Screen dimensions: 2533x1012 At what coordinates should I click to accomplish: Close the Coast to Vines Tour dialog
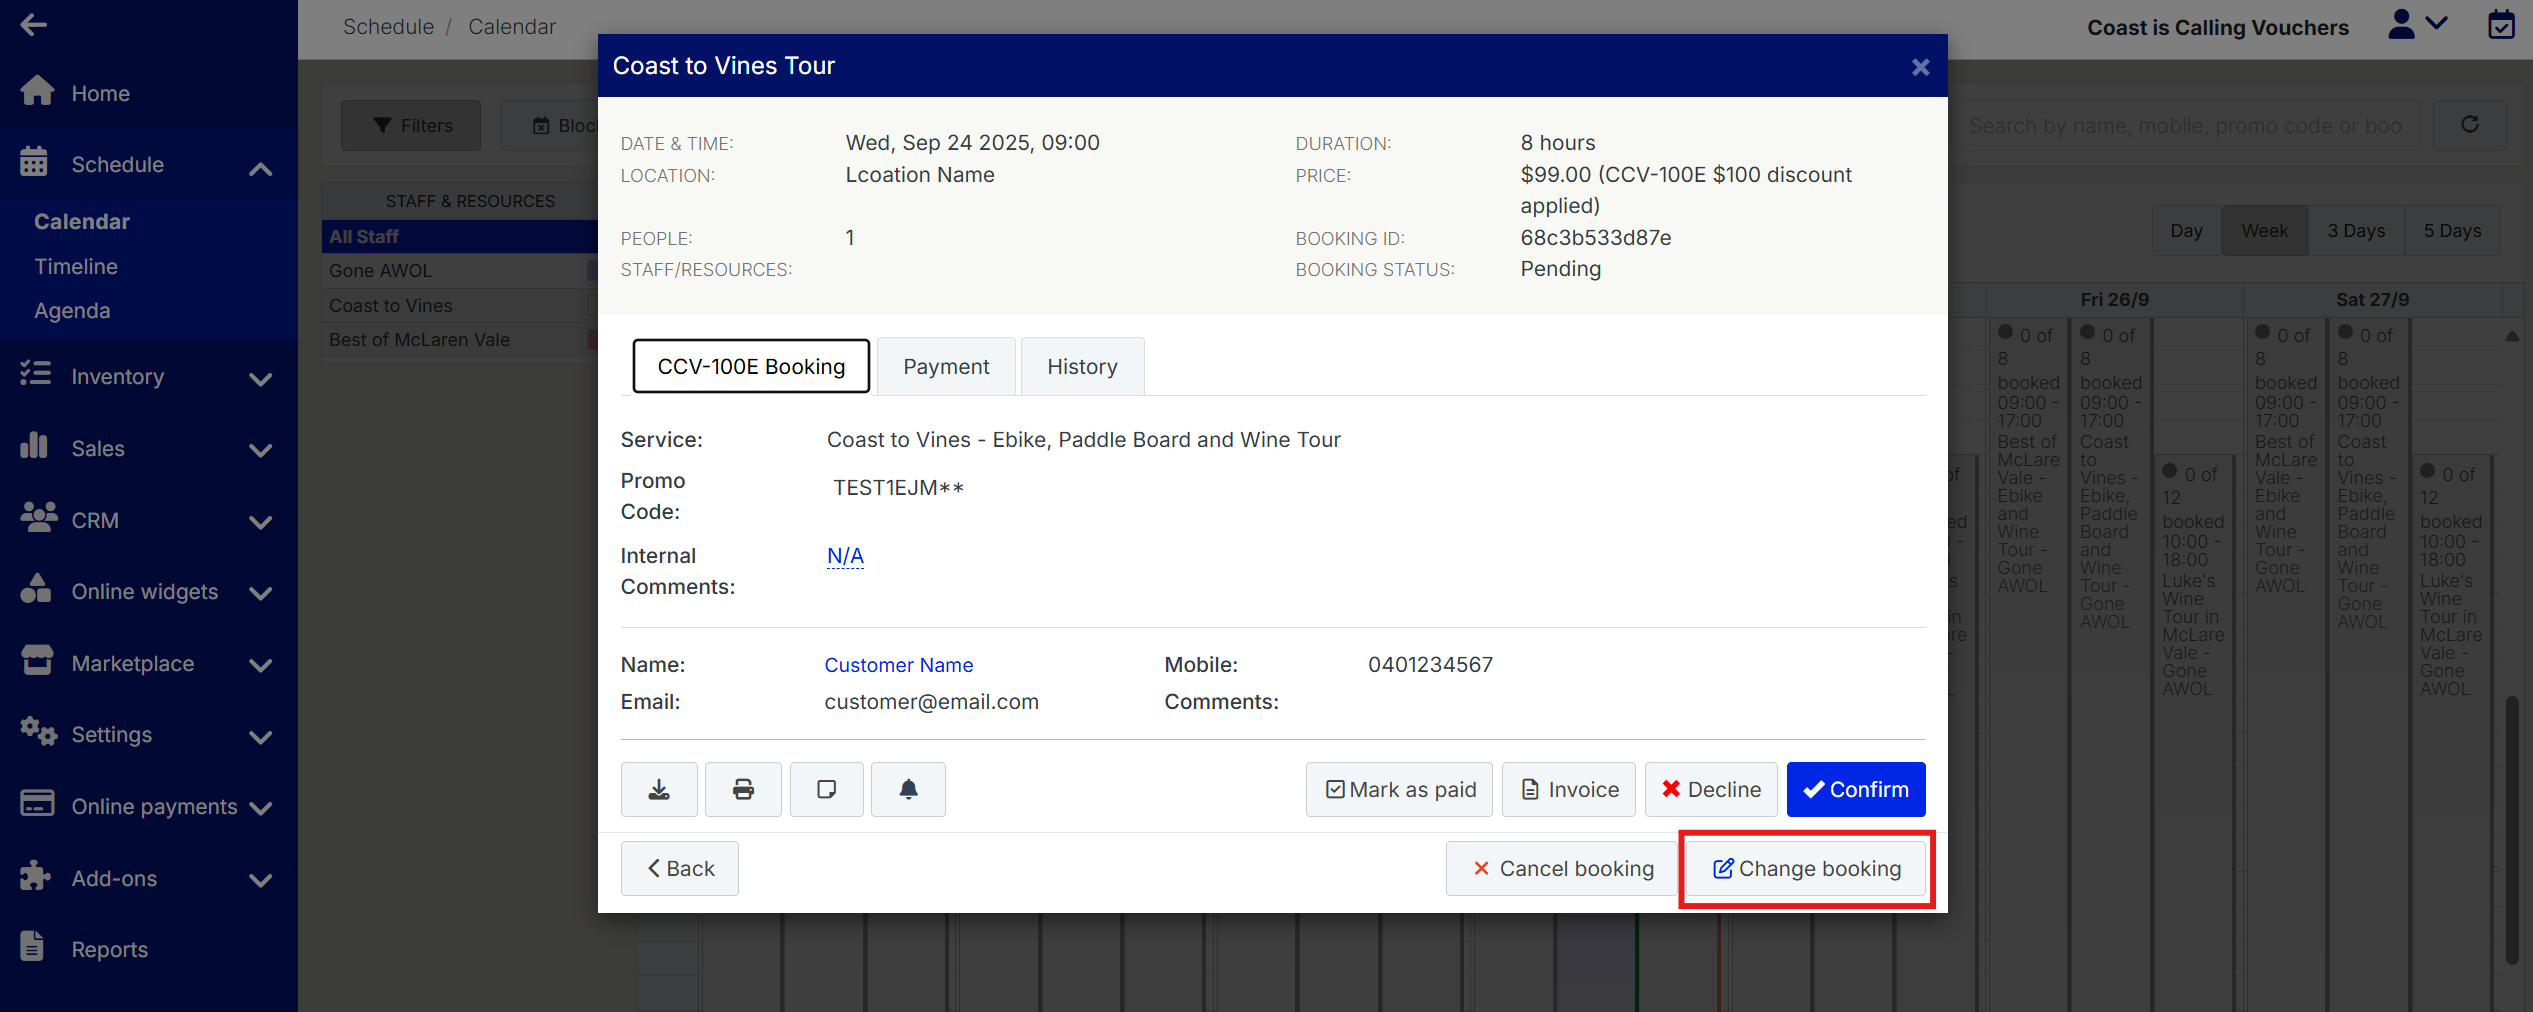coord(1920,67)
